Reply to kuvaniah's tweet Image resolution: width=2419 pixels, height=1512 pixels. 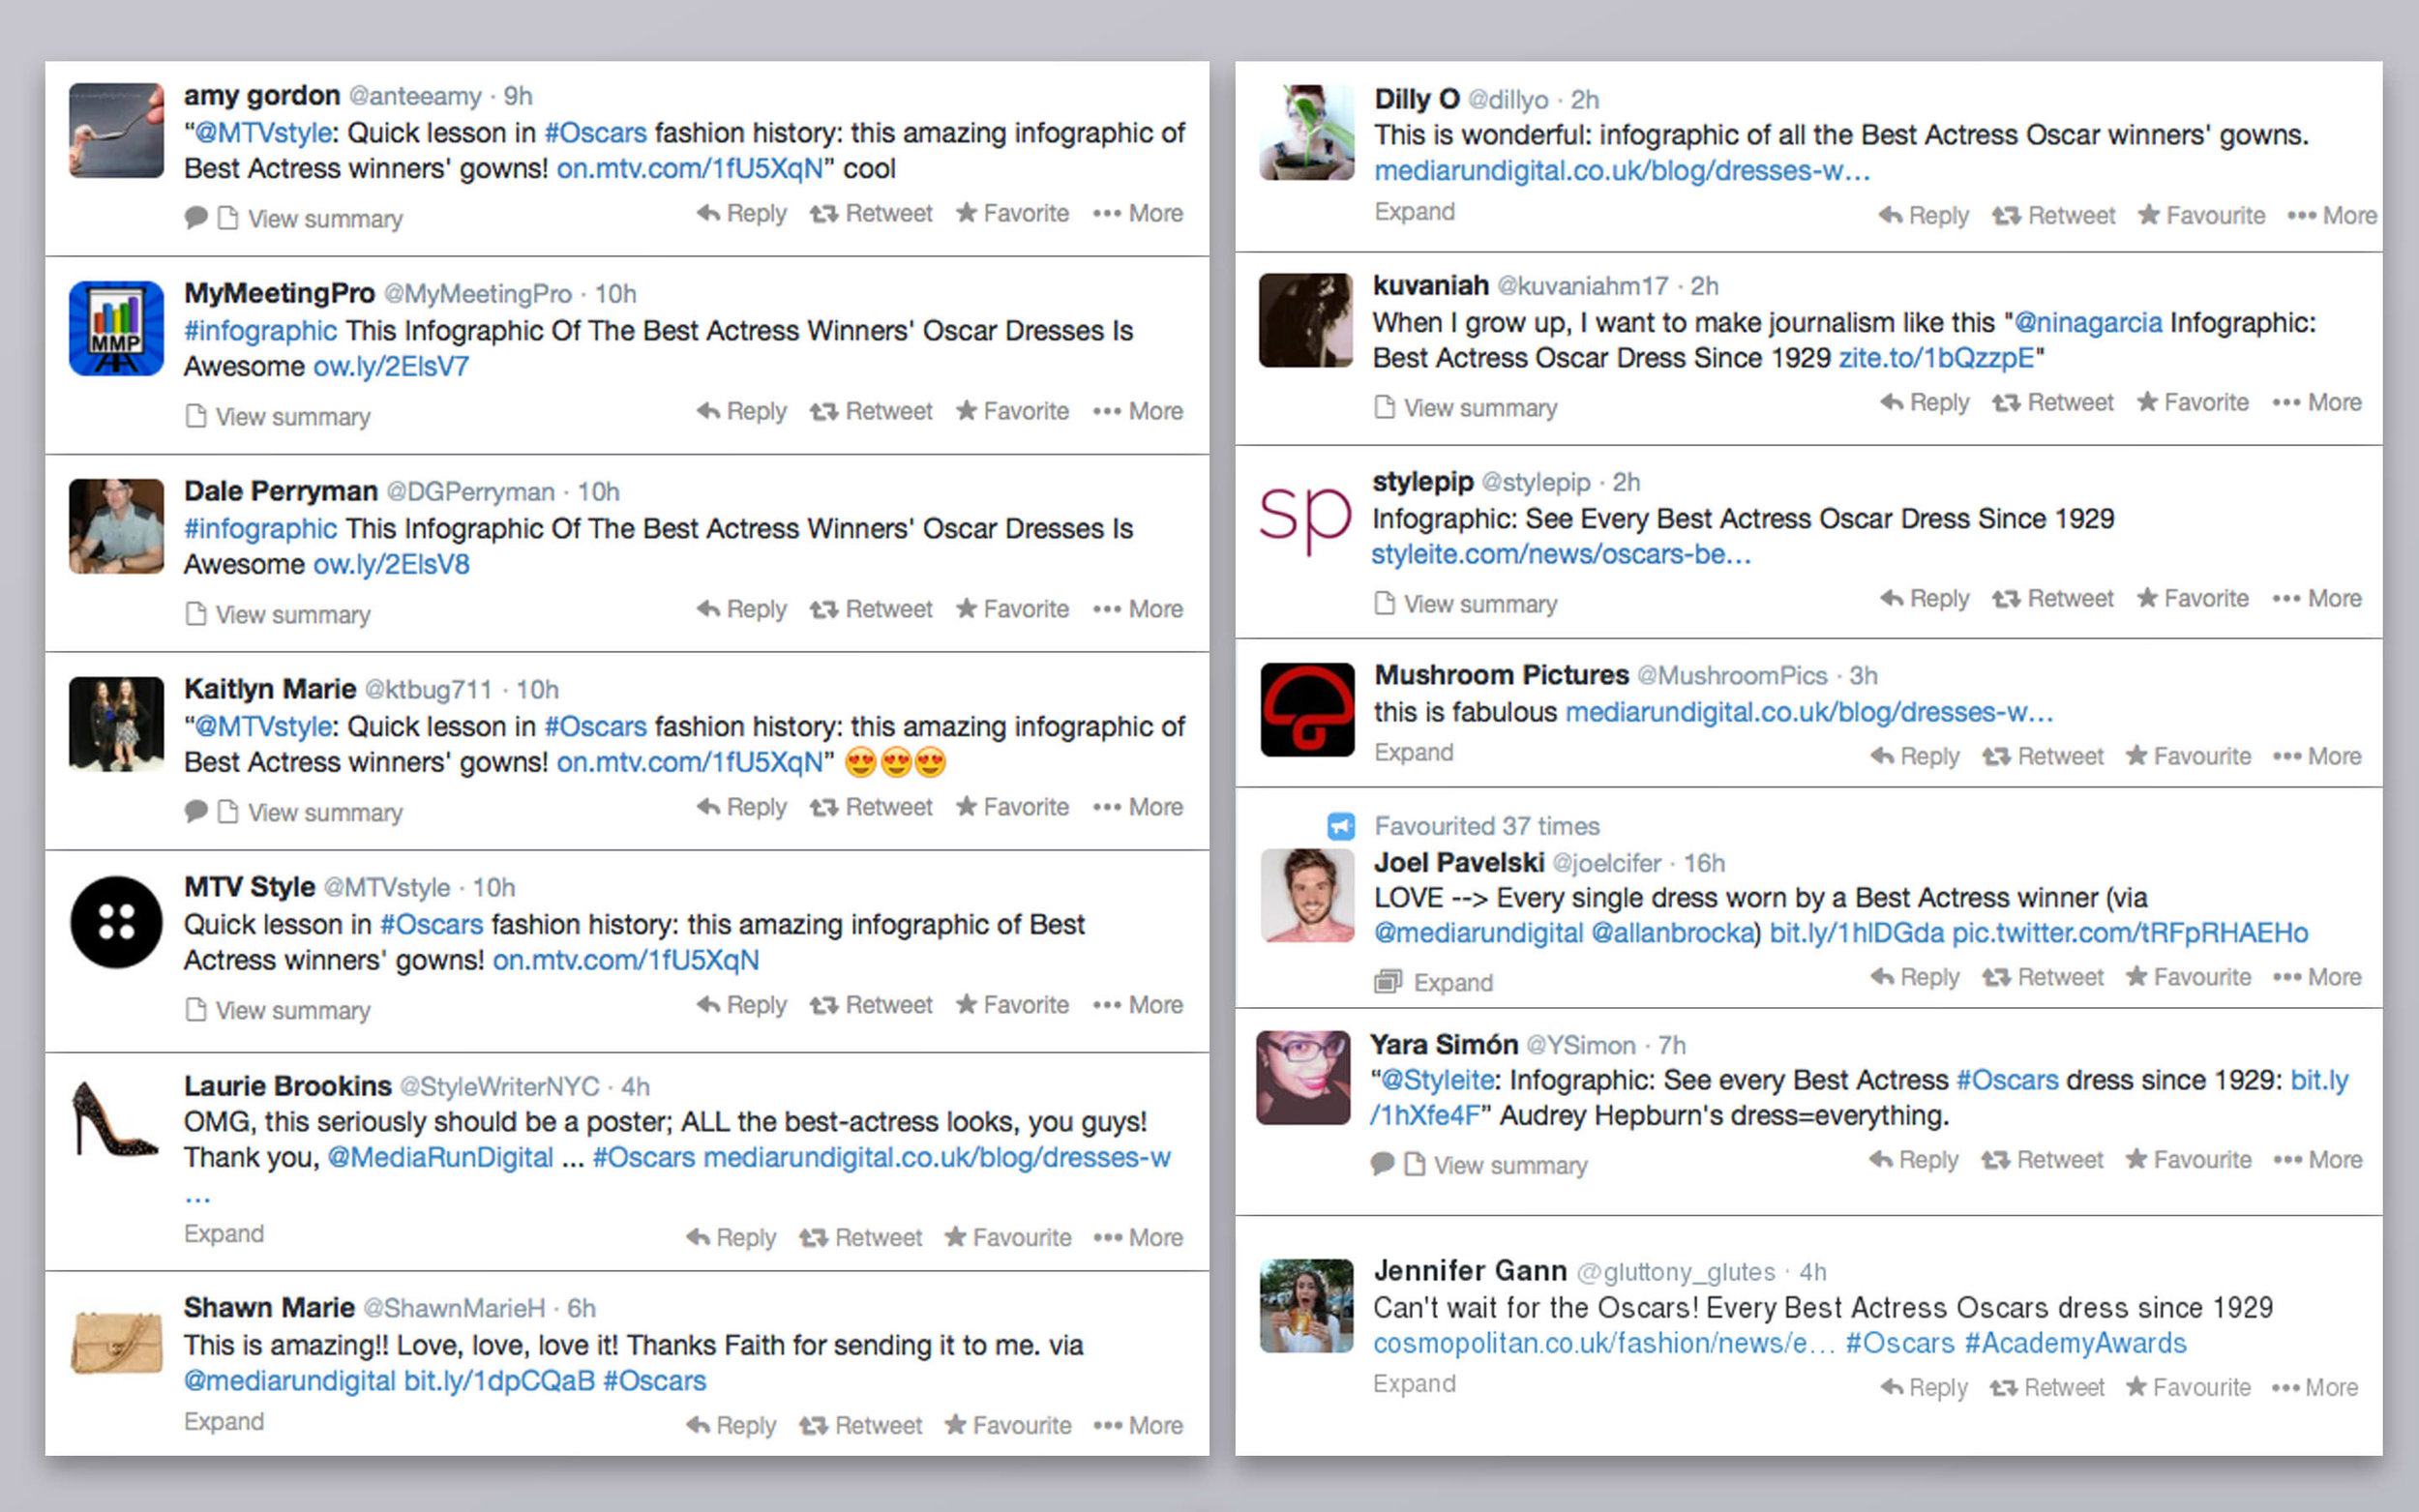tap(1924, 402)
